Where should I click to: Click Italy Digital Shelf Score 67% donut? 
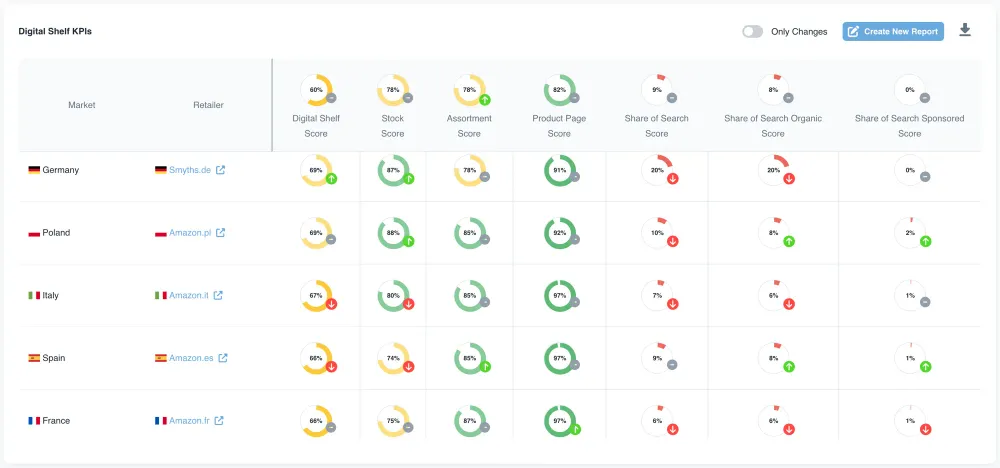[x=316, y=296]
